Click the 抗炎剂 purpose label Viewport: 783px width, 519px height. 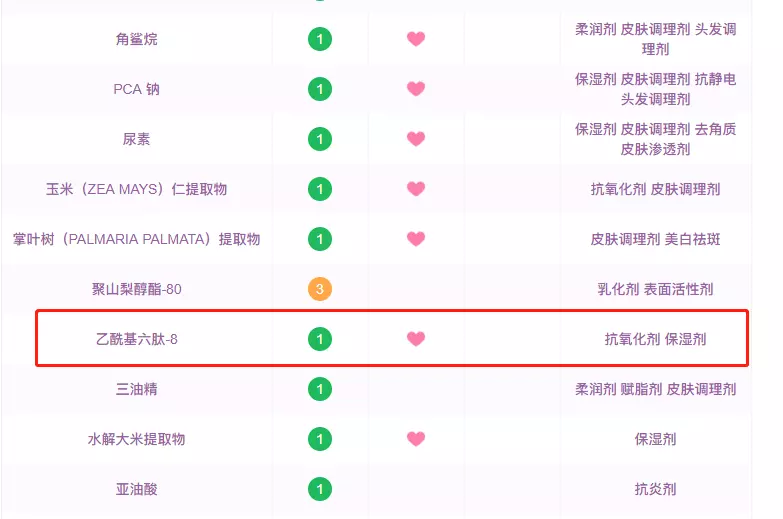pyautogui.click(x=655, y=489)
